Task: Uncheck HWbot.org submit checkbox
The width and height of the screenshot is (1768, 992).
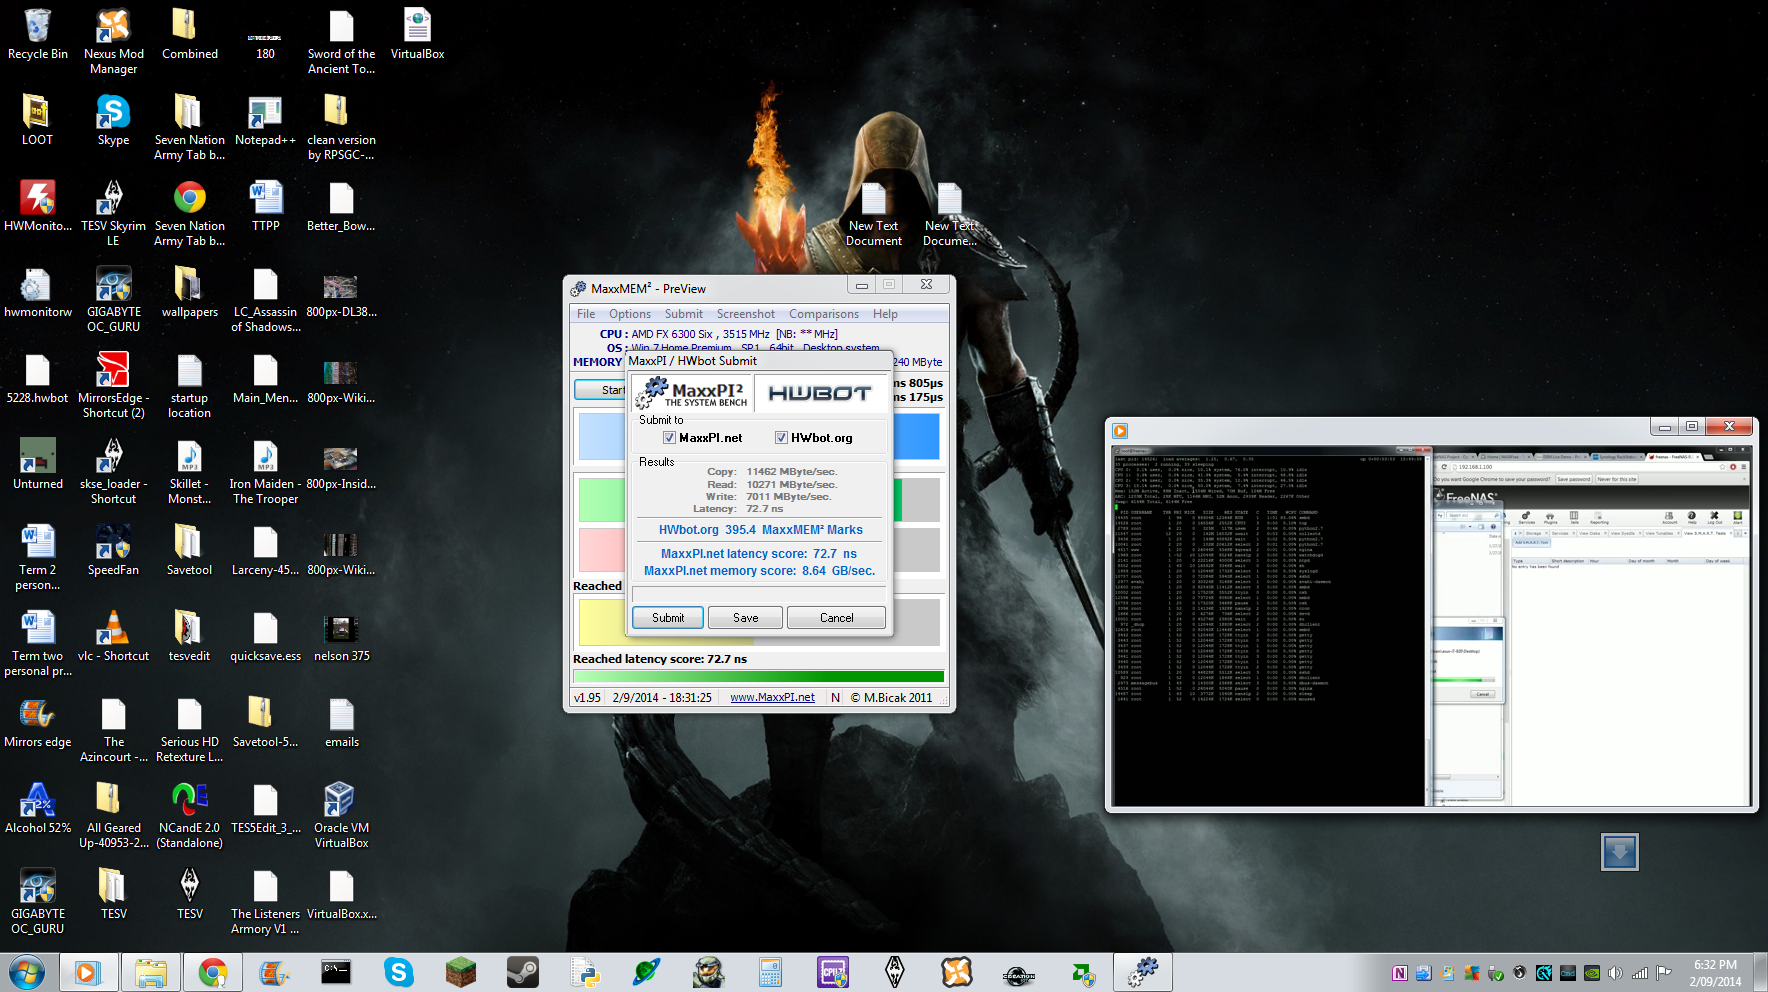Action: [x=781, y=438]
